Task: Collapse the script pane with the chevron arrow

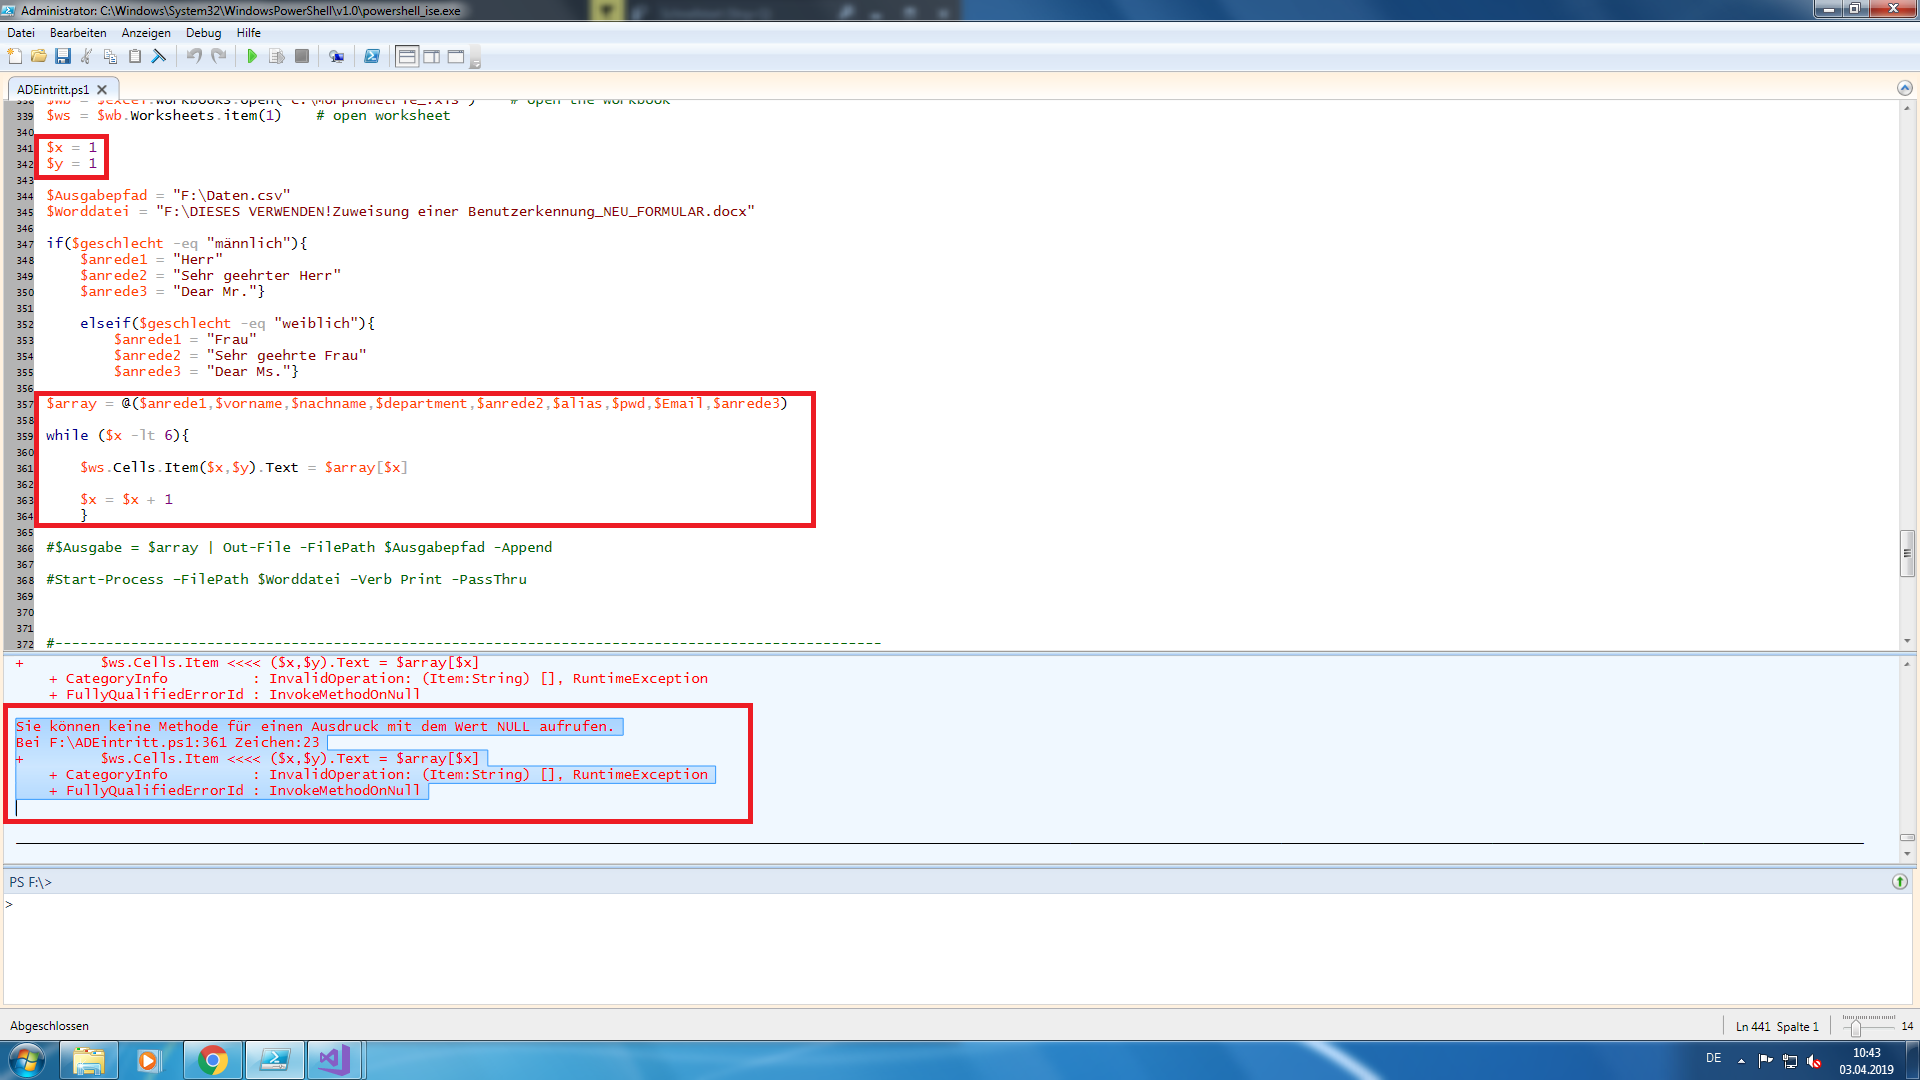Action: point(1904,88)
